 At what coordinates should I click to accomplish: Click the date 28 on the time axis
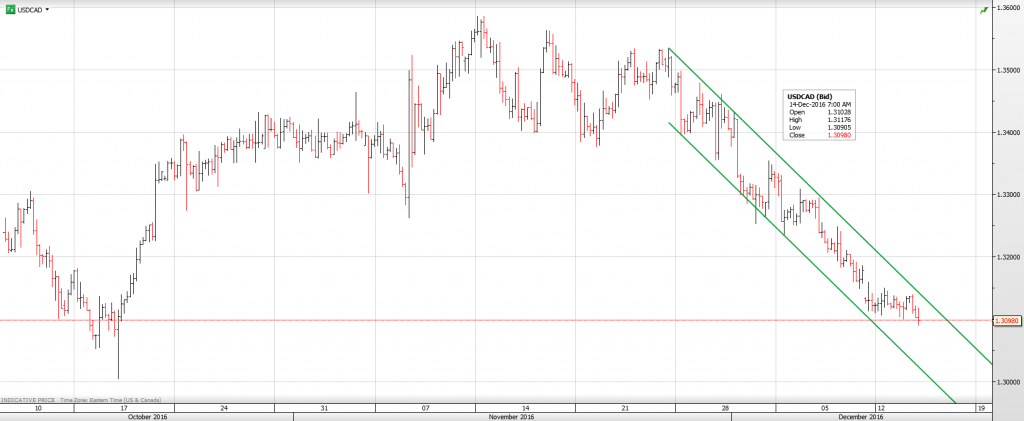(x=724, y=408)
